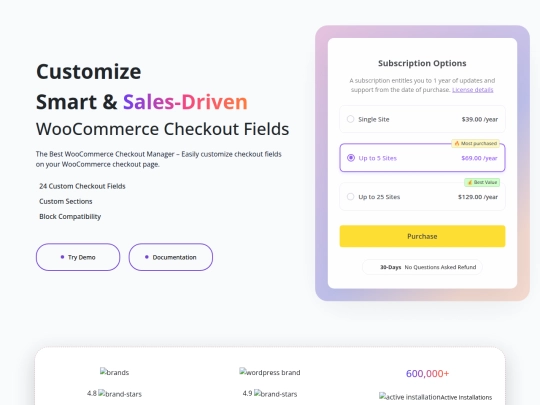540x405 pixels.
Task: Choose the Up to 25 Sites radio option
Action: [x=350, y=197]
